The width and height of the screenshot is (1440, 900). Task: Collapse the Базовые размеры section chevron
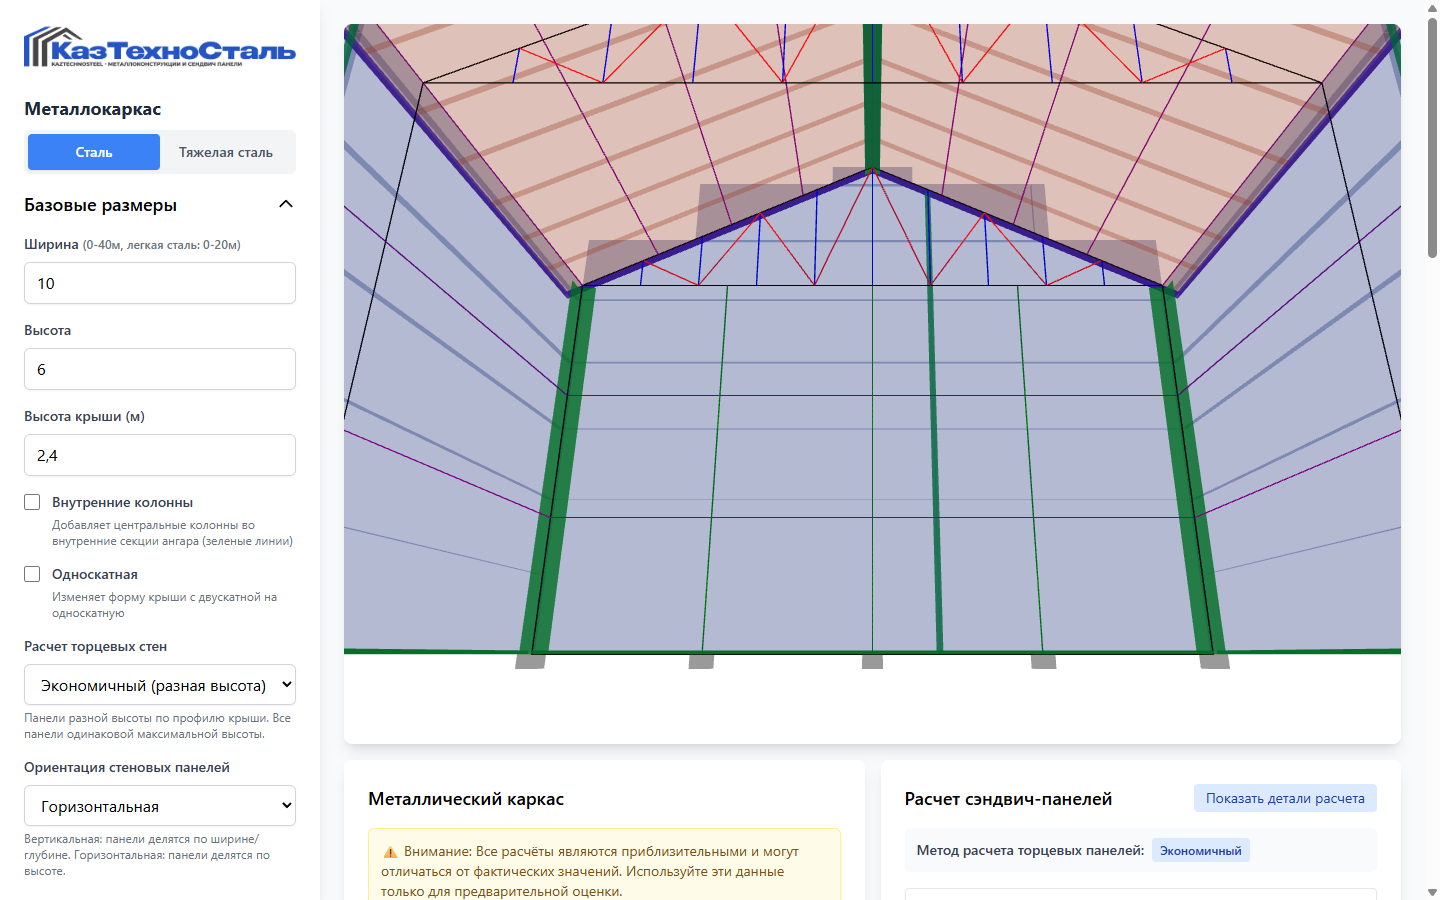[x=286, y=204]
